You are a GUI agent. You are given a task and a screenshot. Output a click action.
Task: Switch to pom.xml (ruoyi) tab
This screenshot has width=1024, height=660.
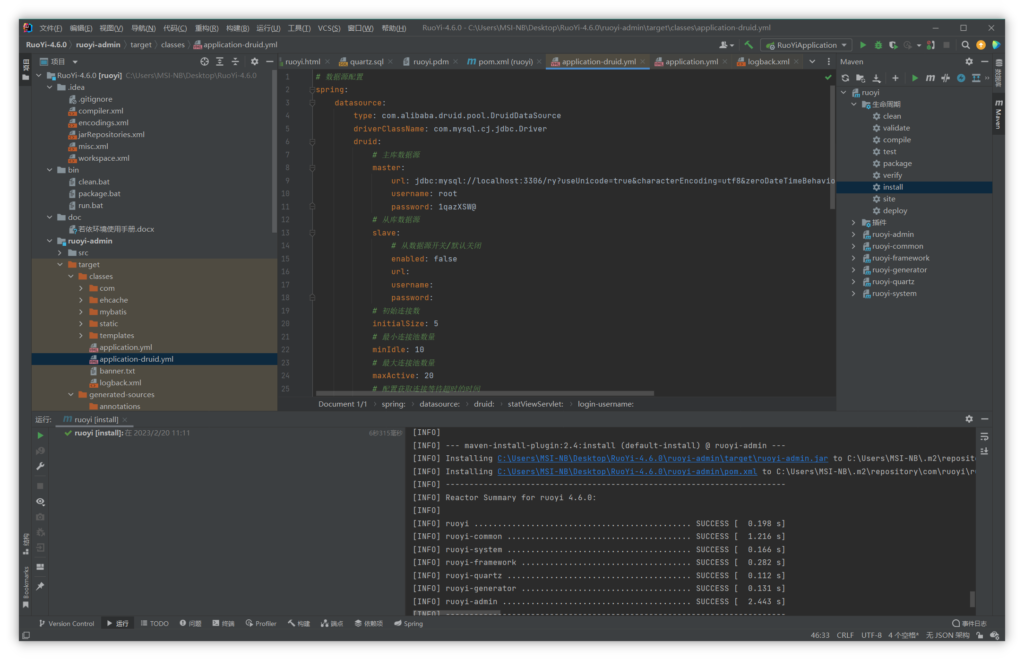click(504, 61)
